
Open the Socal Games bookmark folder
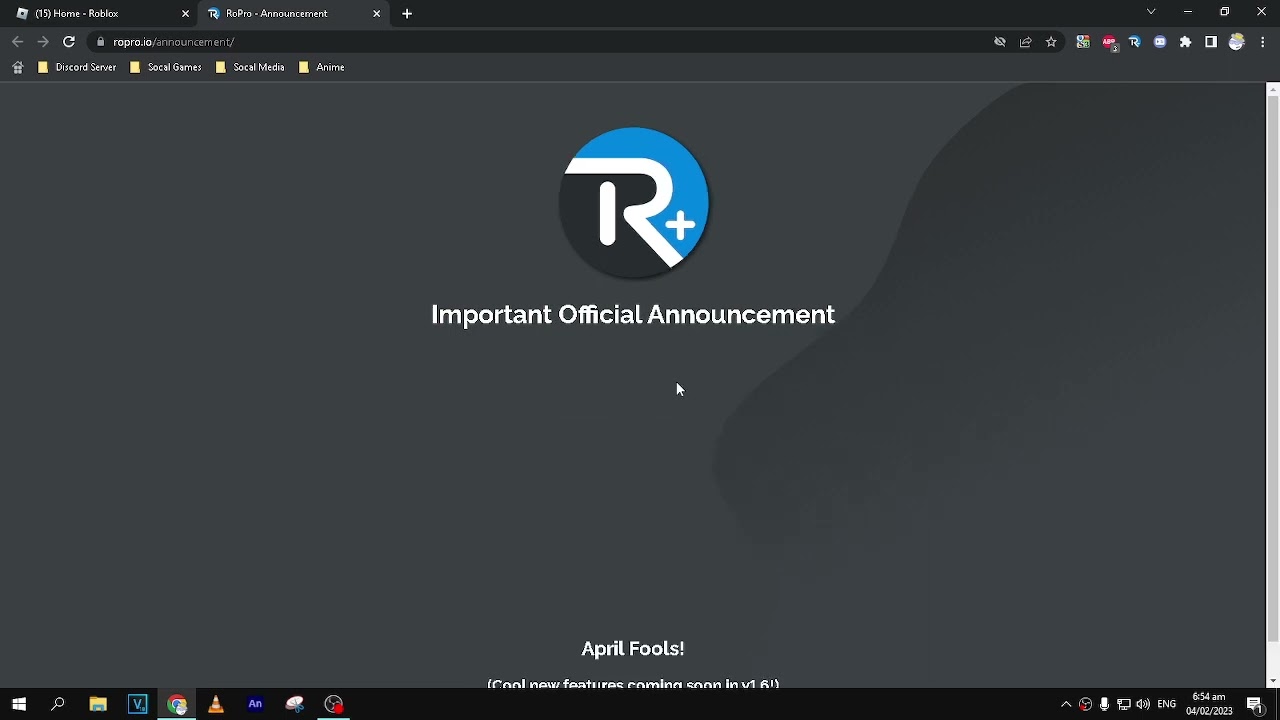(166, 67)
